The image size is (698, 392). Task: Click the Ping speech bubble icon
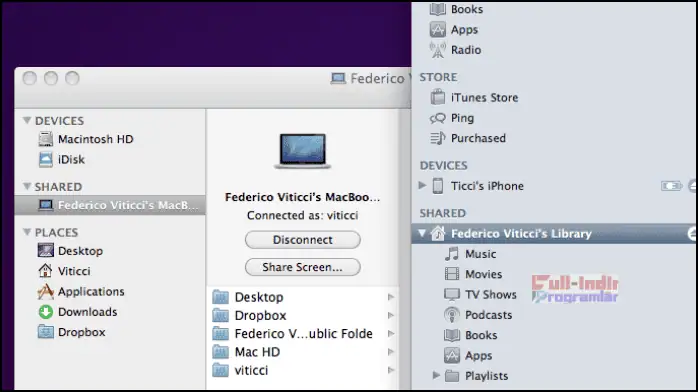pyautogui.click(x=438, y=118)
